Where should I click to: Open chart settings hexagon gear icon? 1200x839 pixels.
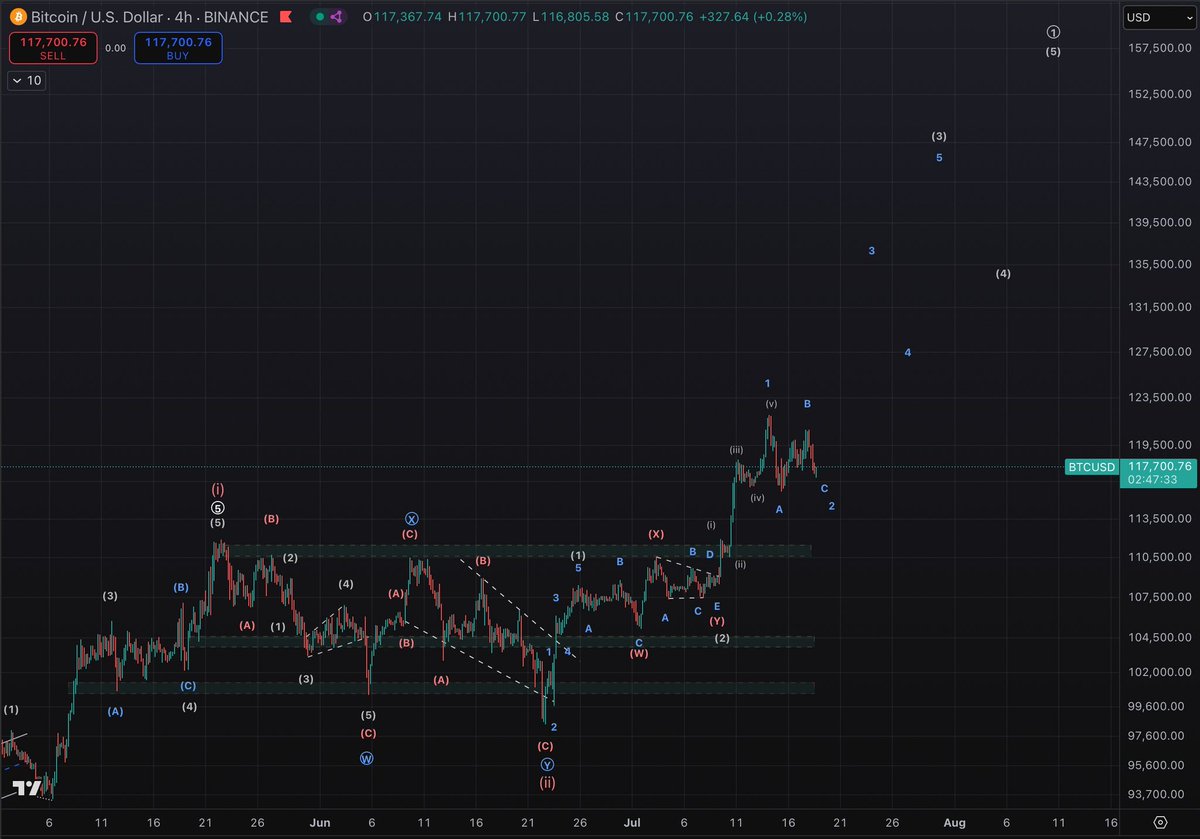pos(1159,822)
